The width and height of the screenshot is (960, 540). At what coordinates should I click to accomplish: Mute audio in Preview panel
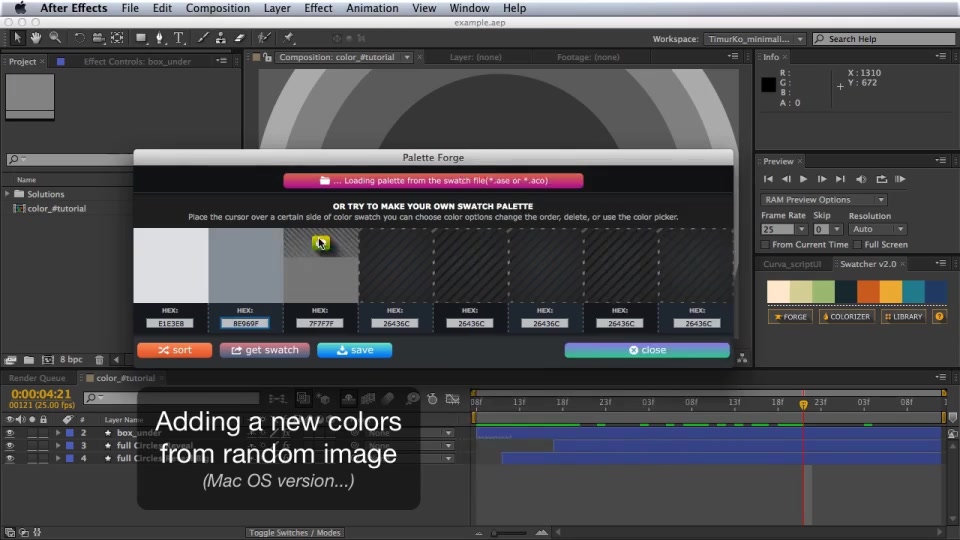(861, 179)
